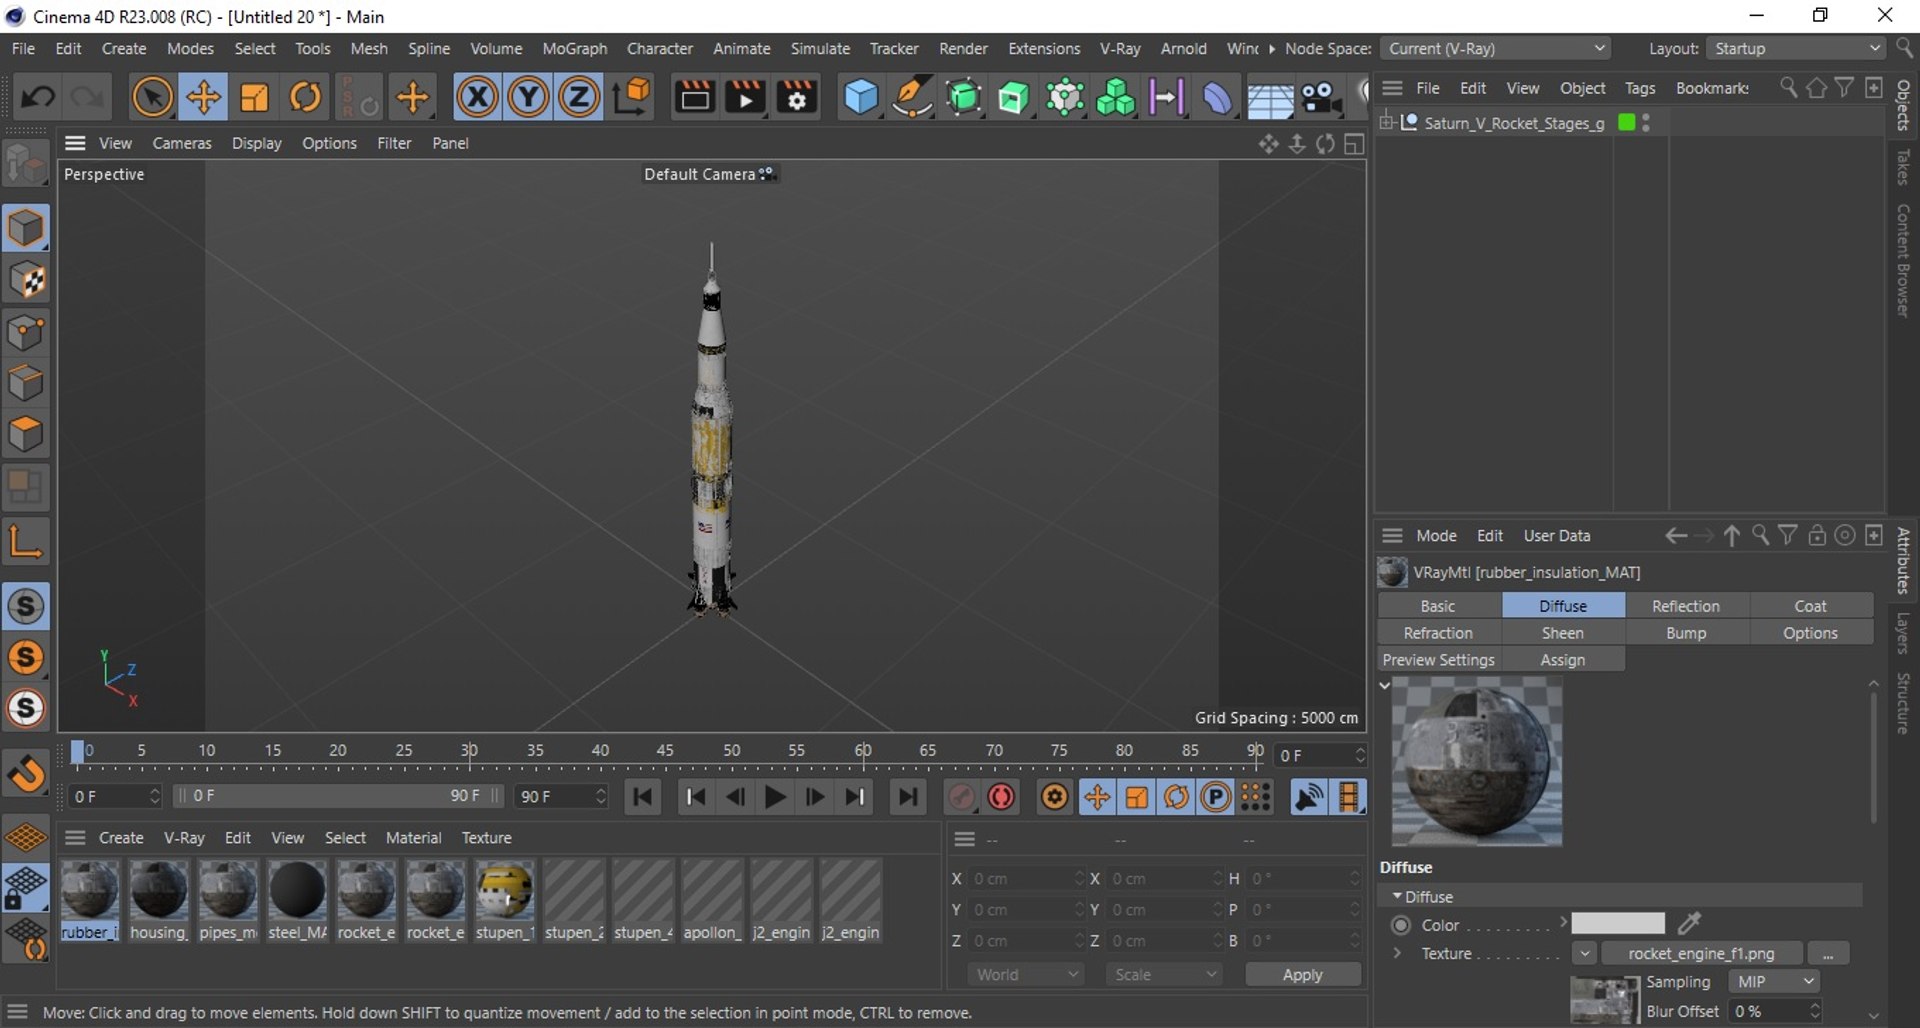Select the Move tool in top toolbar
The image size is (1920, 1028).
coord(203,97)
